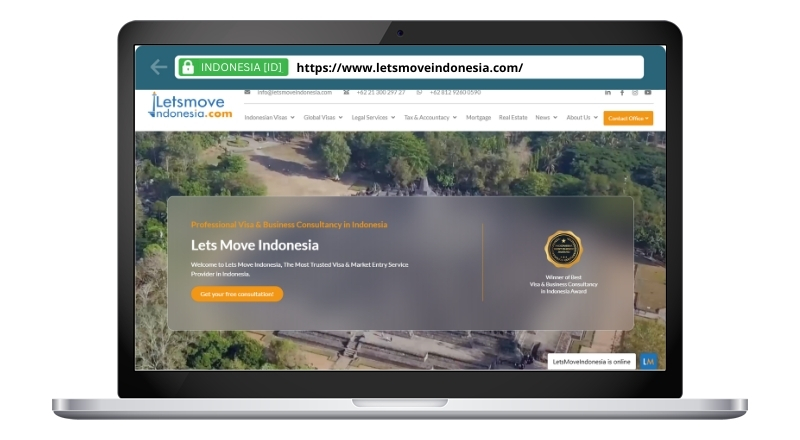Click the gold award badge emblem
Viewport: 800px width, 440px height.
pyautogui.click(x=563, y=249)
